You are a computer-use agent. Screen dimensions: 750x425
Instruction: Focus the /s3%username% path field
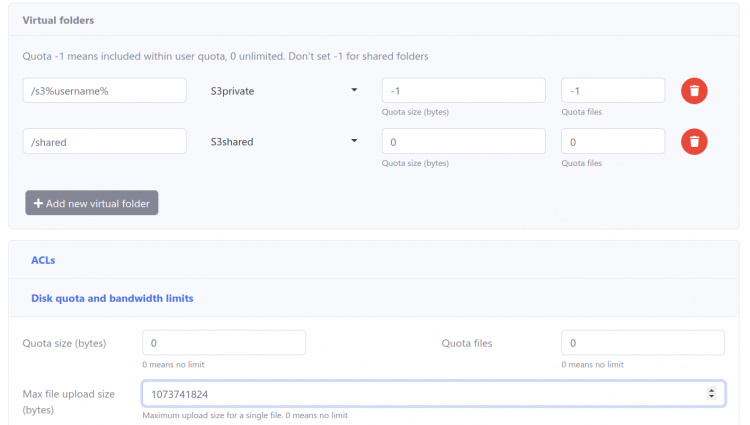pos(104,91)
